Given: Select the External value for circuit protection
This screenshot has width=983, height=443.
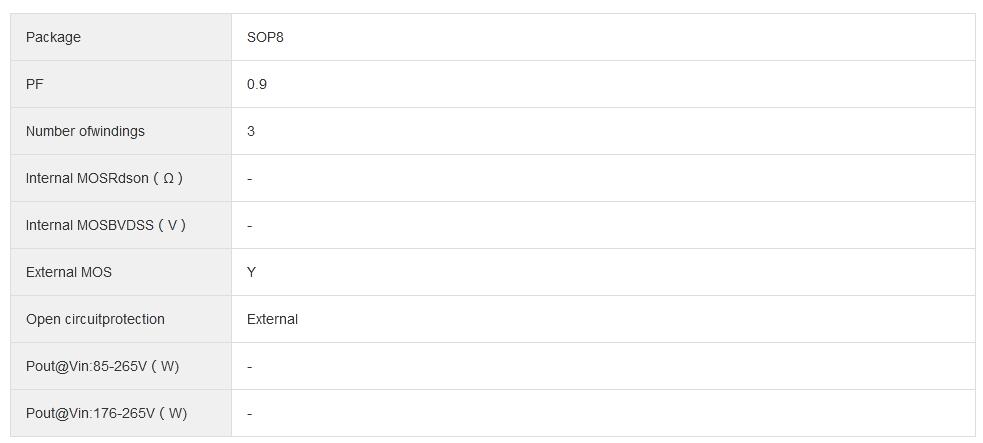Looking at the screenshot, I should click(272, 319).
